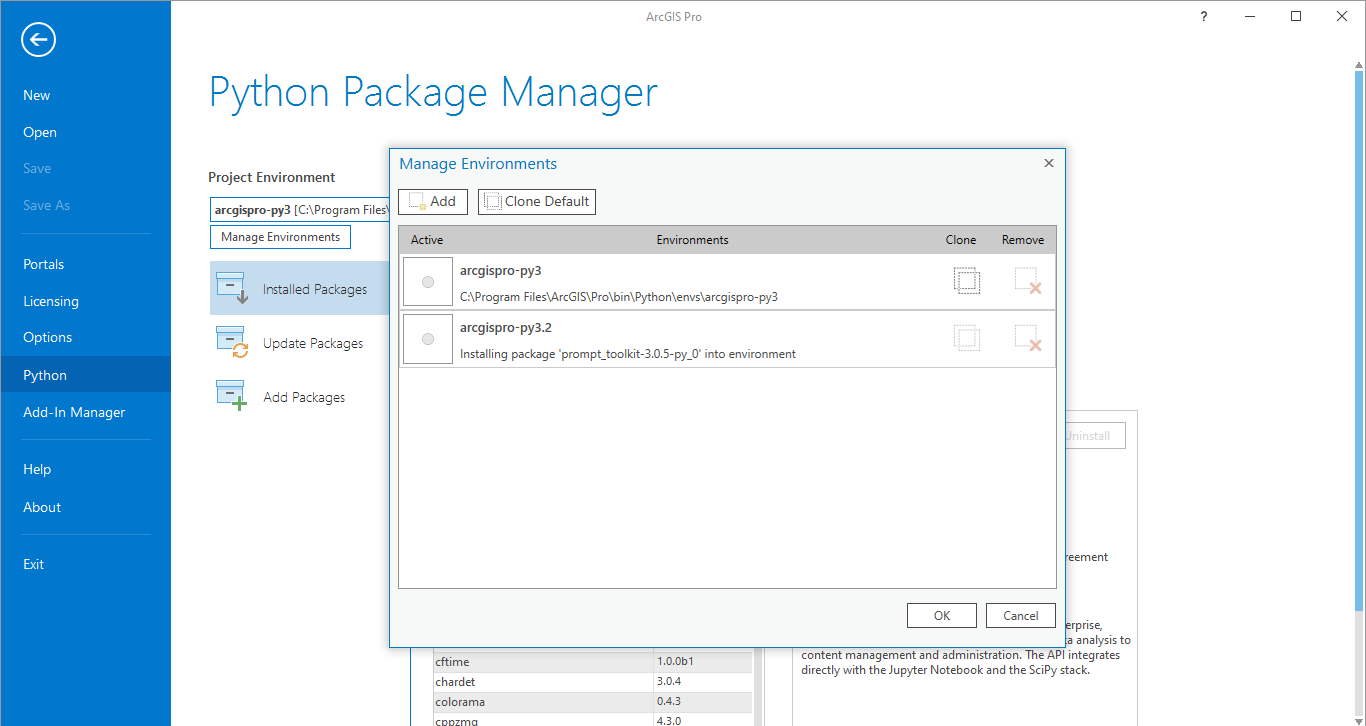
Task: Click the chardet version 3.0.4 cell
Action: 702,682
